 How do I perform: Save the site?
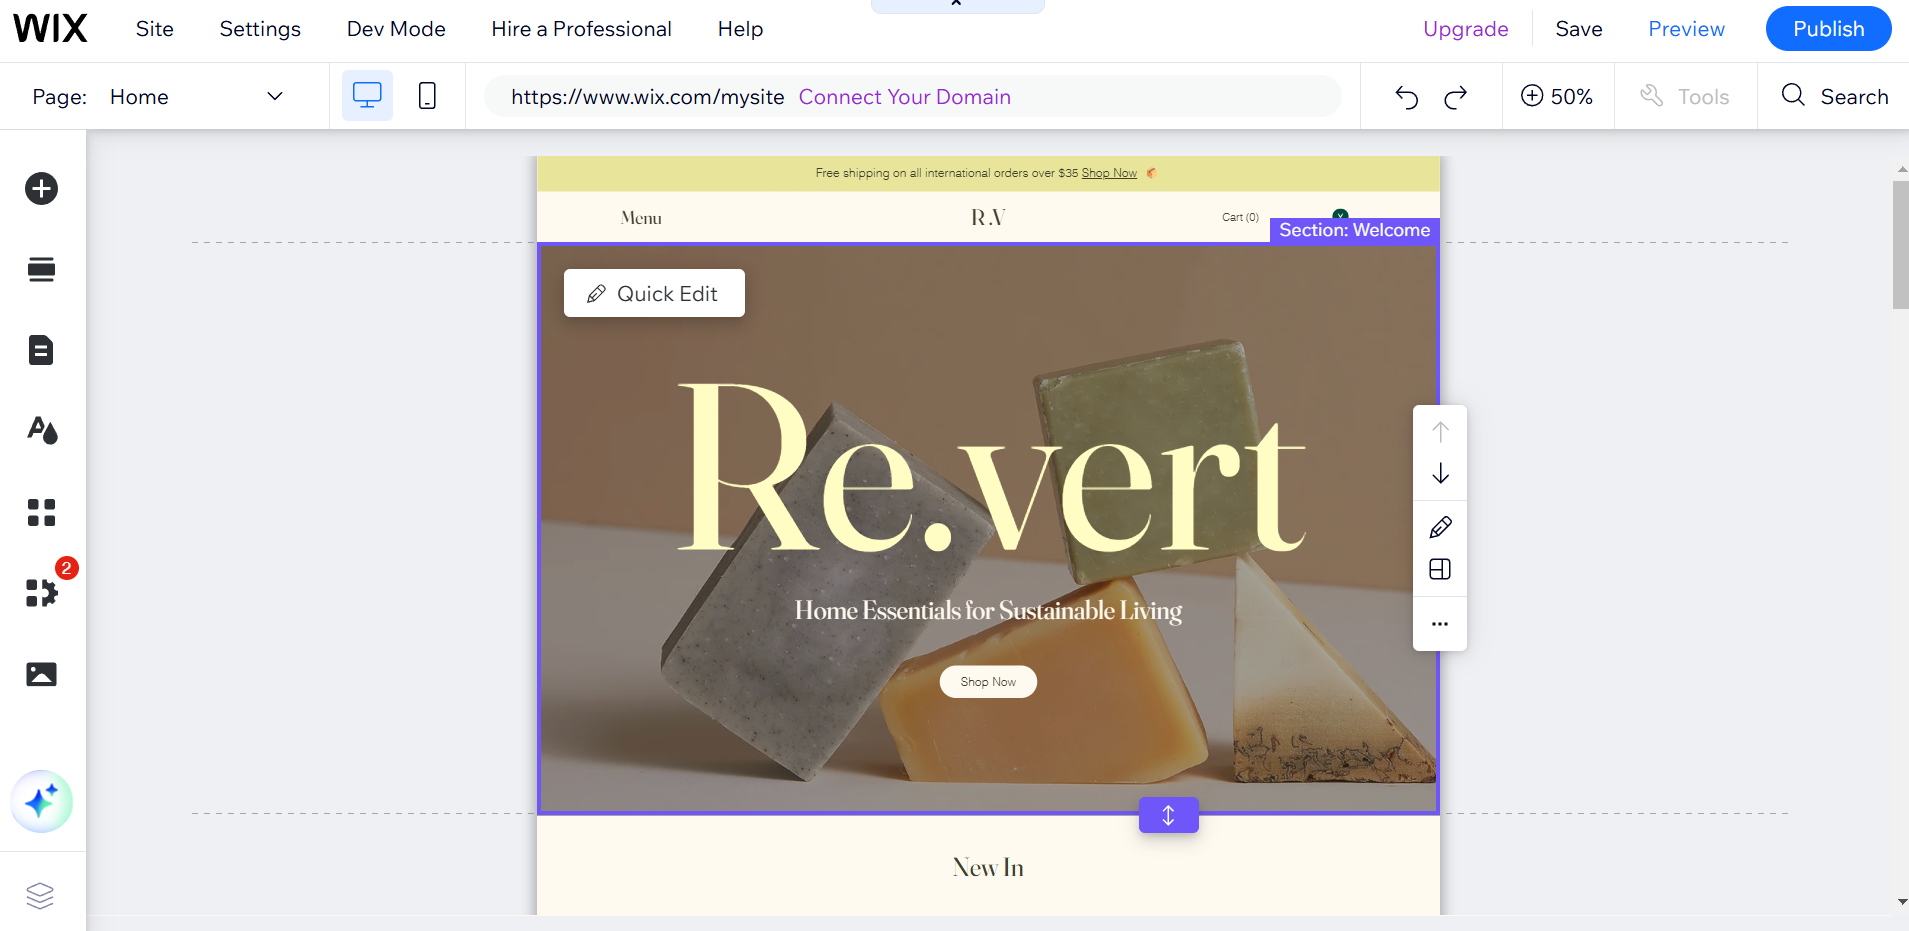(x=1578, y=29)
